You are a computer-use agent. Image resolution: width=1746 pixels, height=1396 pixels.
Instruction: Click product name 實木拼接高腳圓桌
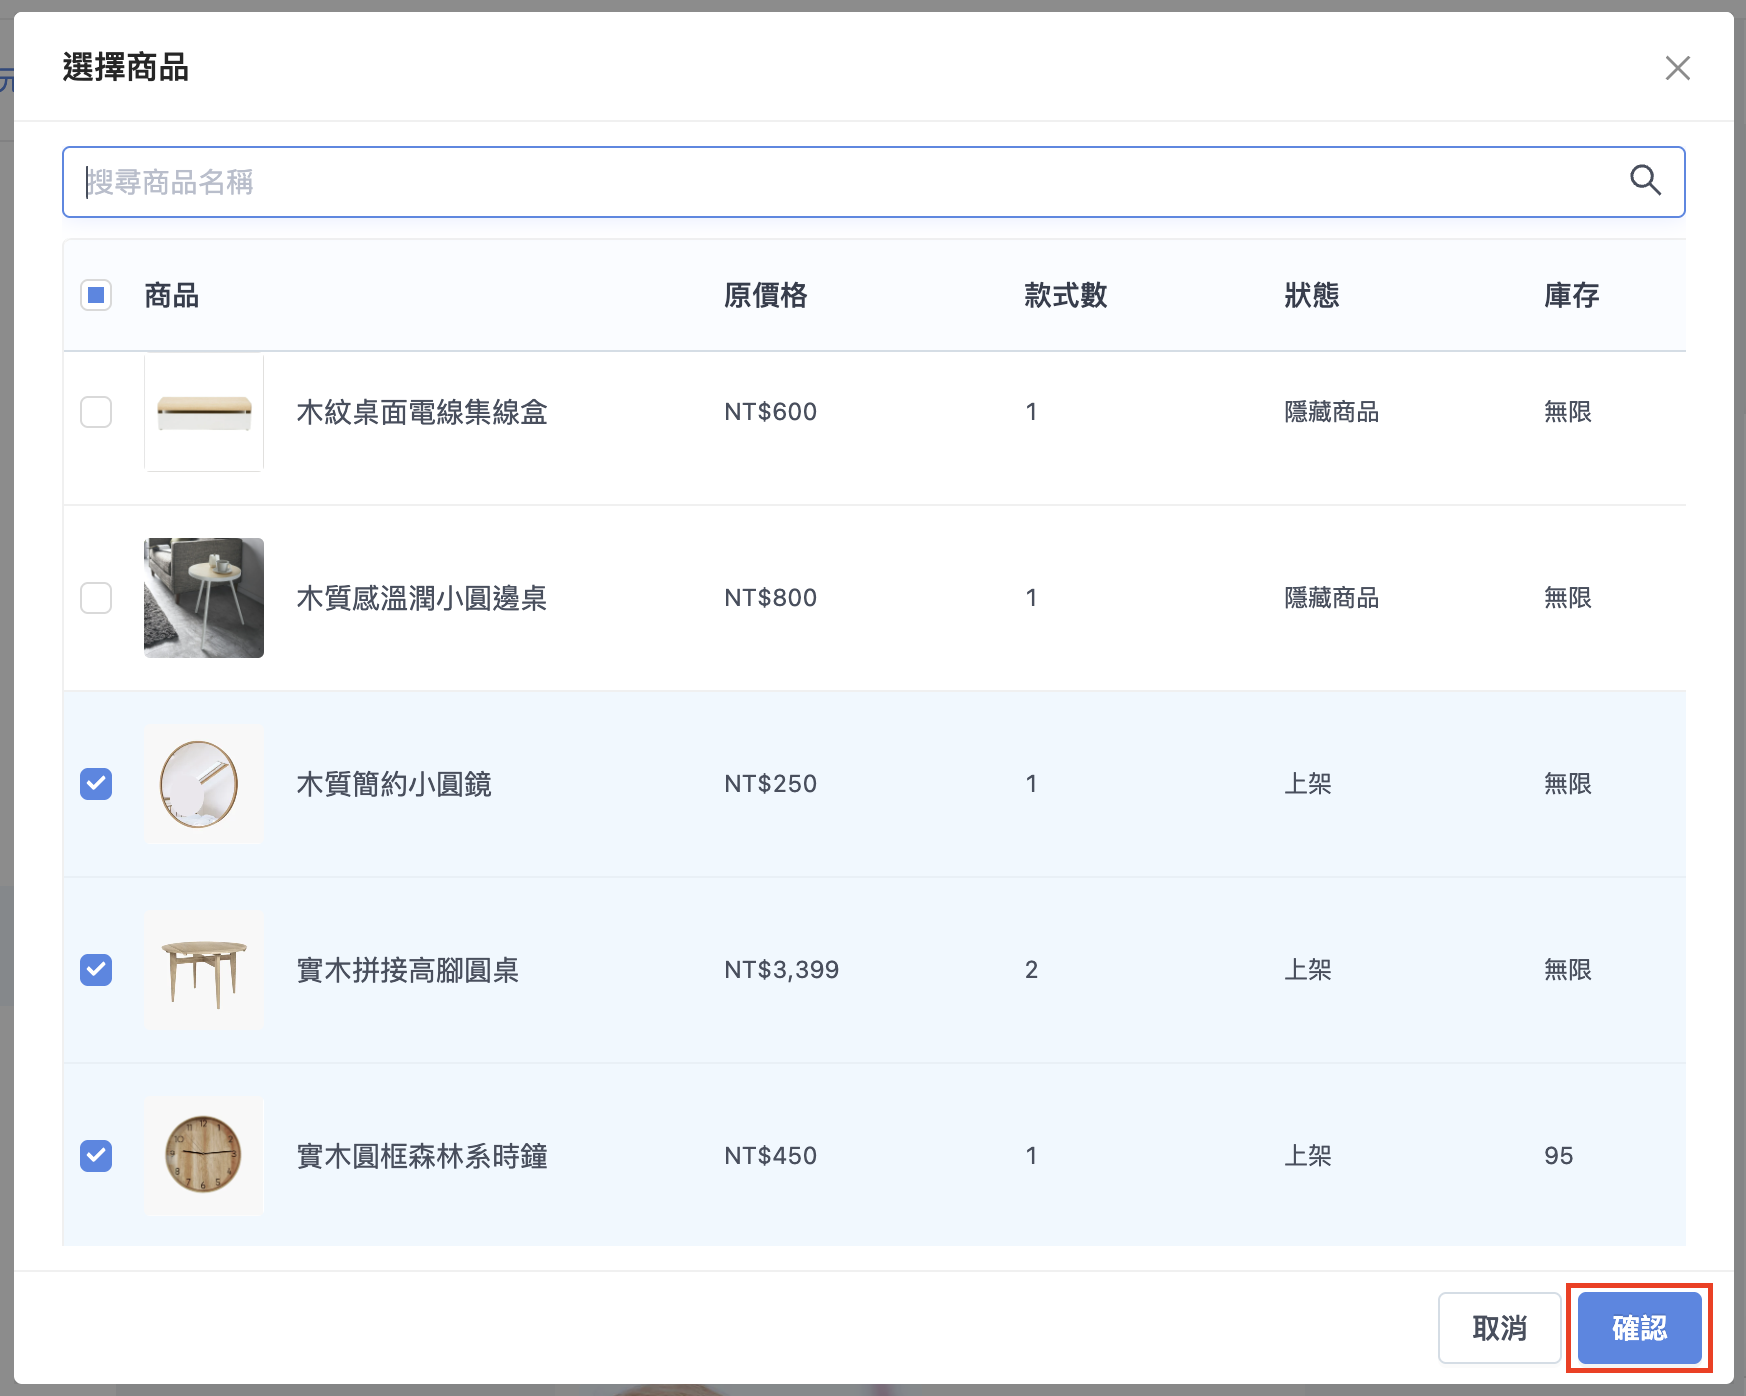(x=408, y=970)
